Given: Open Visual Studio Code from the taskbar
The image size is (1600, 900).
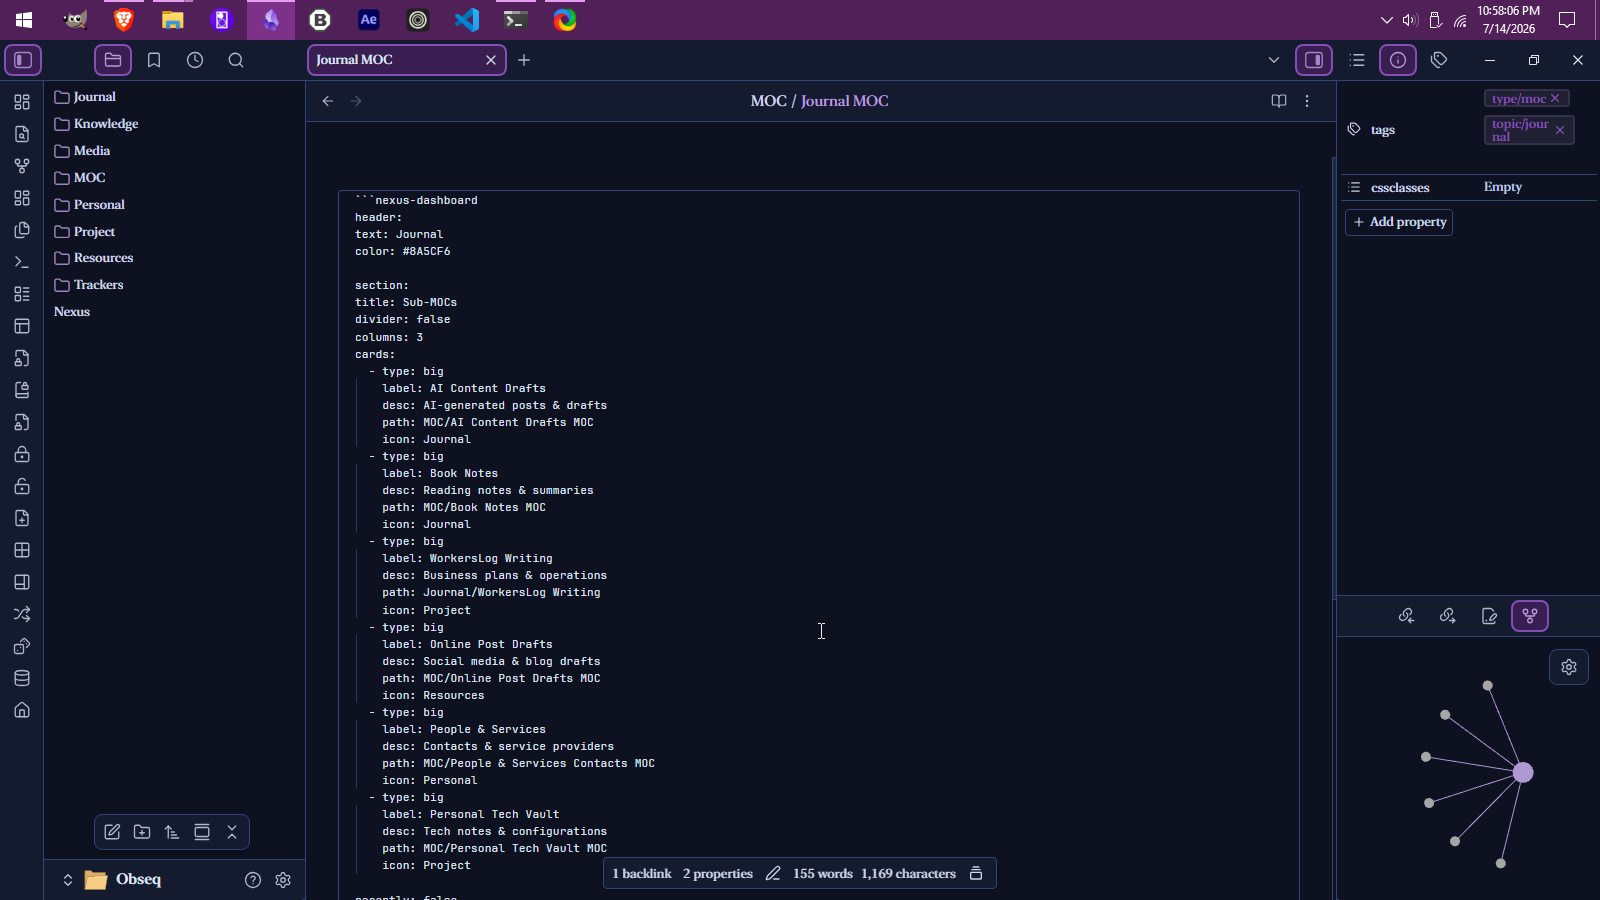Looking at the screenshot, I should click(467, 20).
